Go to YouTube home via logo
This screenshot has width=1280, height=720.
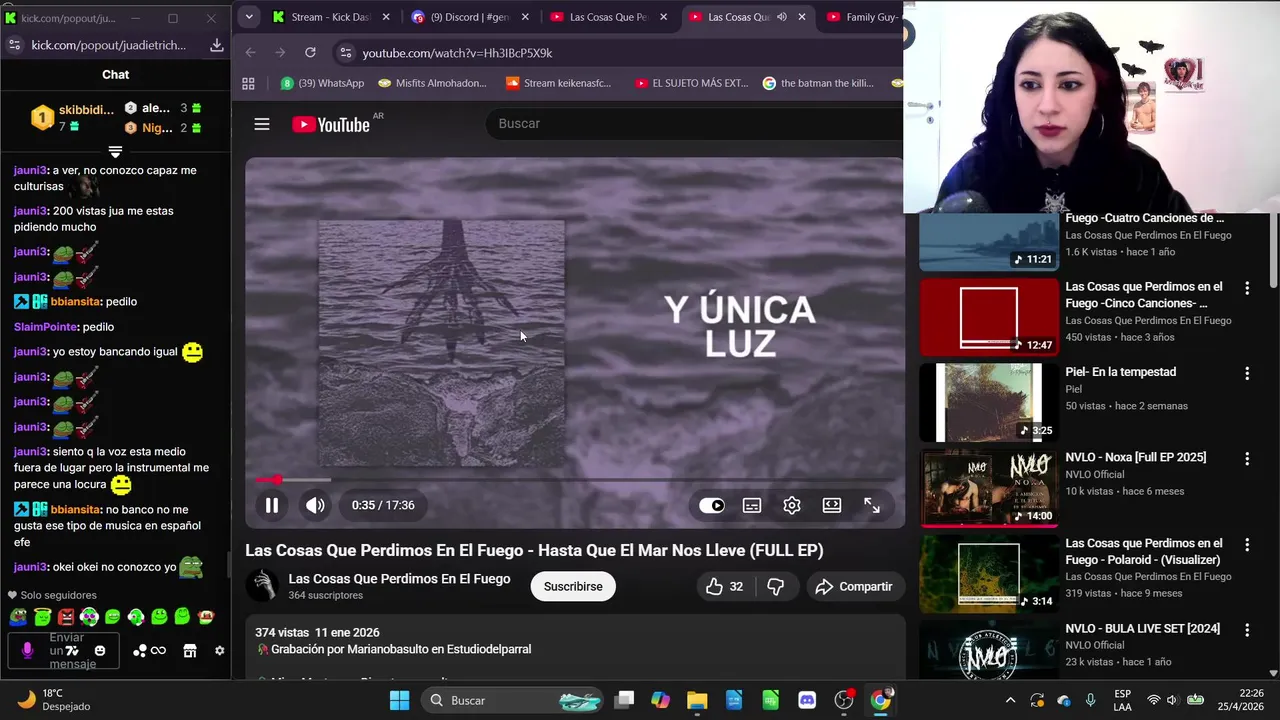[x=331, y=124]
